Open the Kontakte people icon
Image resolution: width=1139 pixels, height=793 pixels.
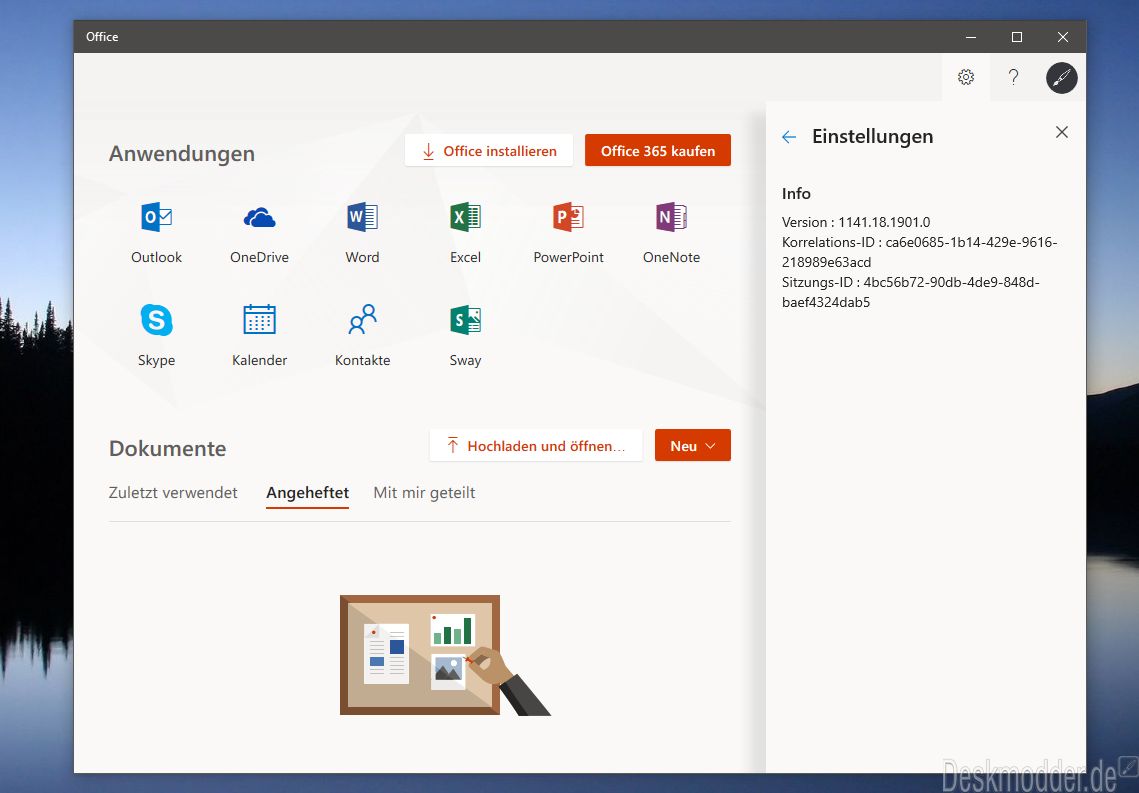pyautogui.click(x=362, y=320)
